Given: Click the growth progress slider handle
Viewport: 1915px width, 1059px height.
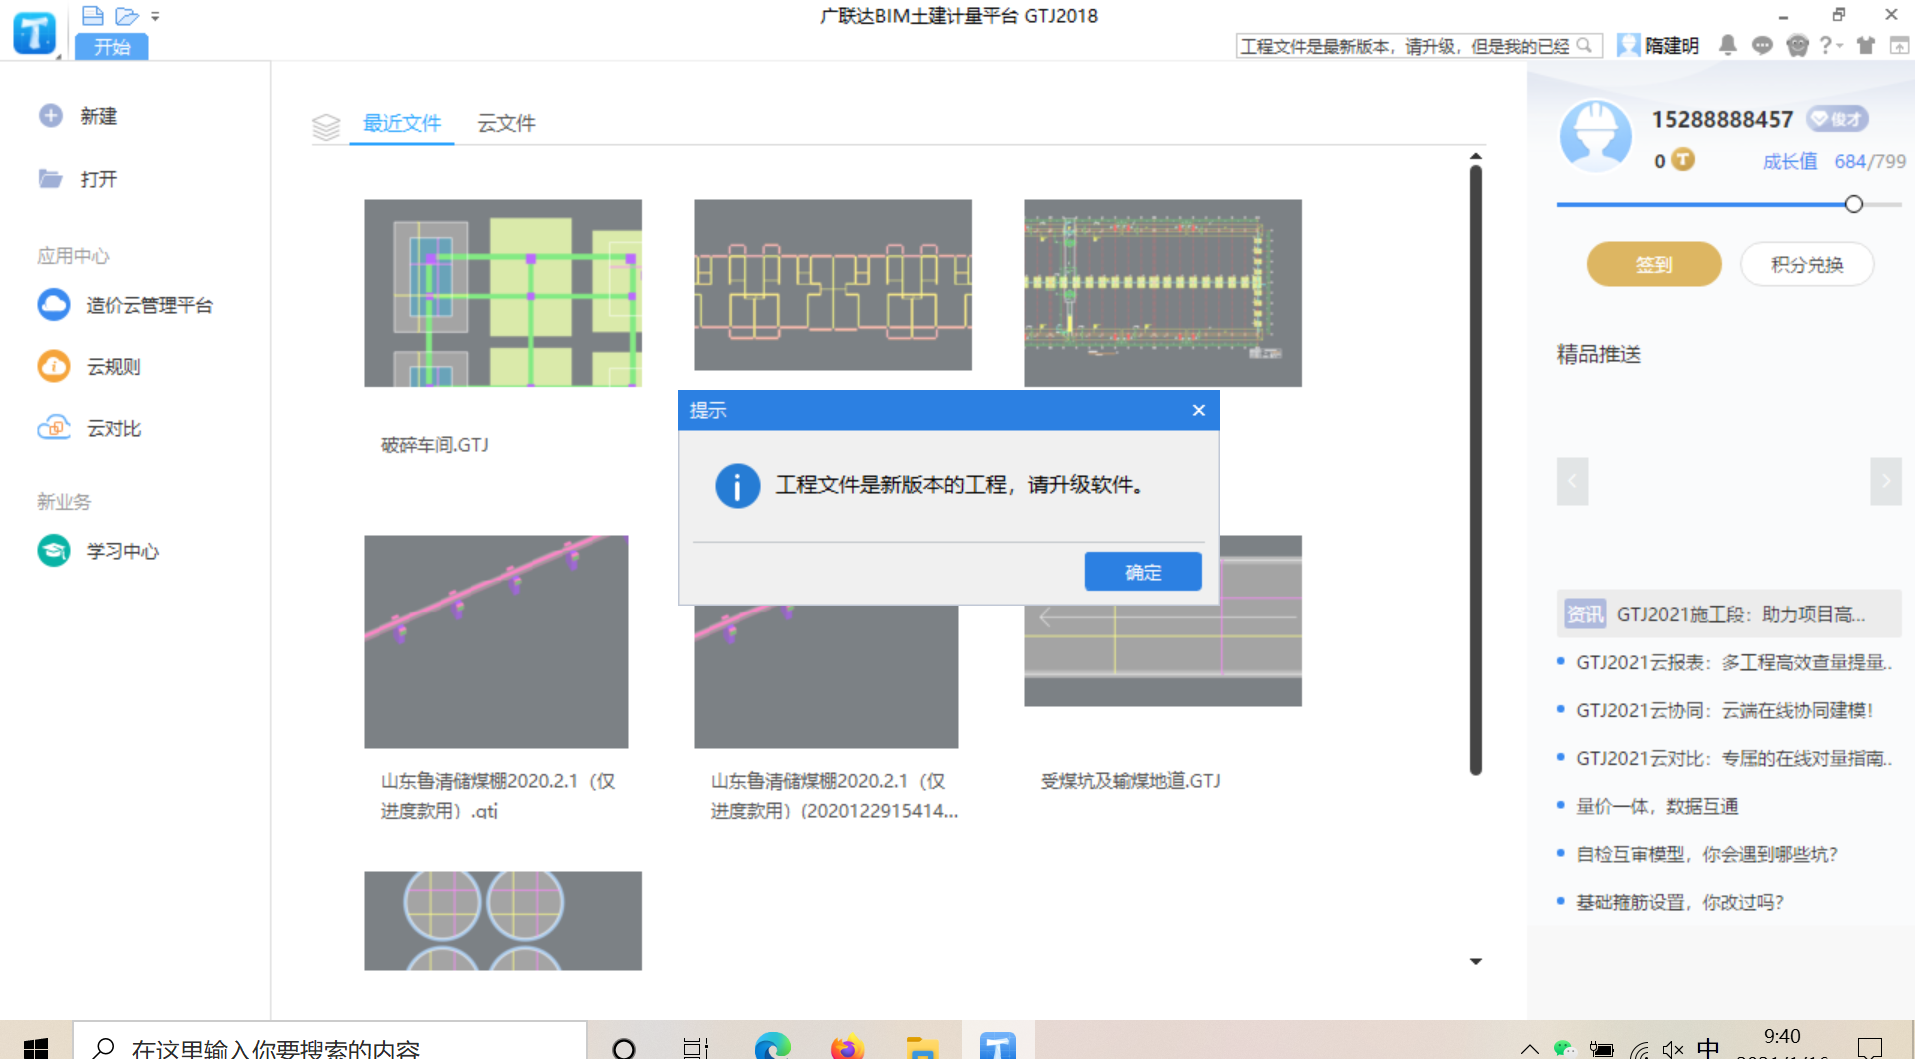Looking at the screenshot, I should [1853, 204].
